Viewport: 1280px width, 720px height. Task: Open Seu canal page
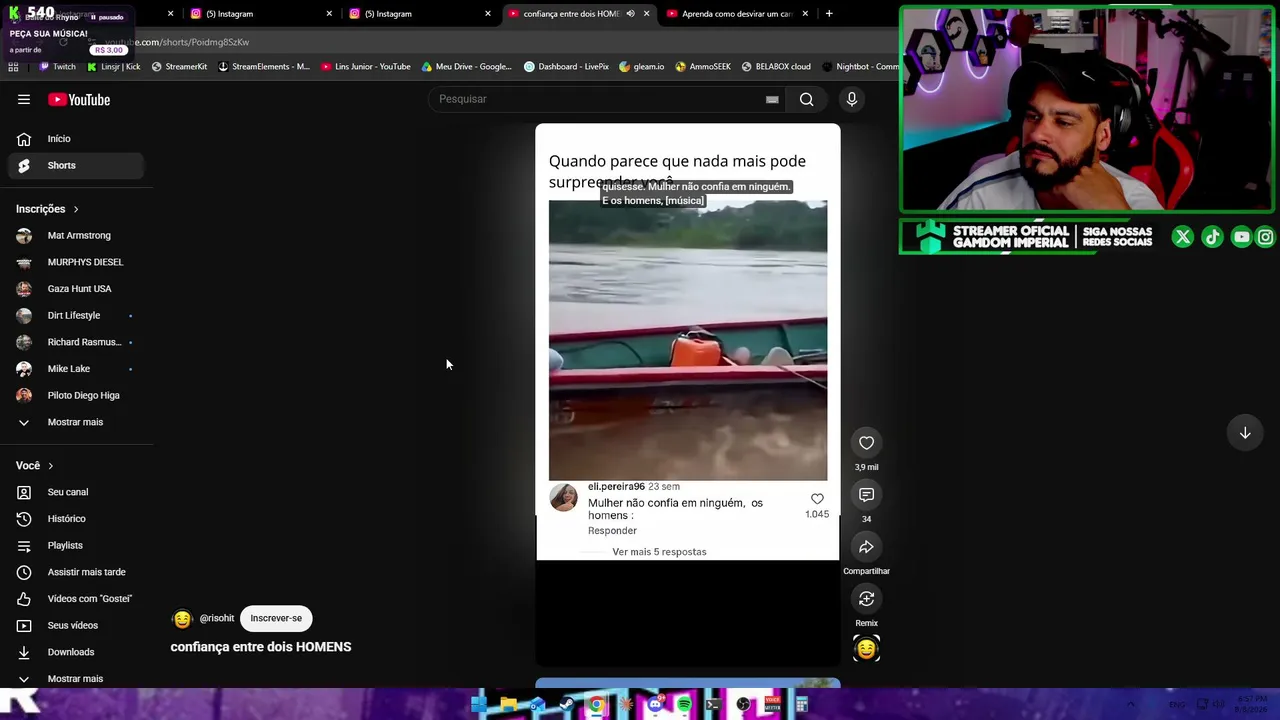point(75,492)
